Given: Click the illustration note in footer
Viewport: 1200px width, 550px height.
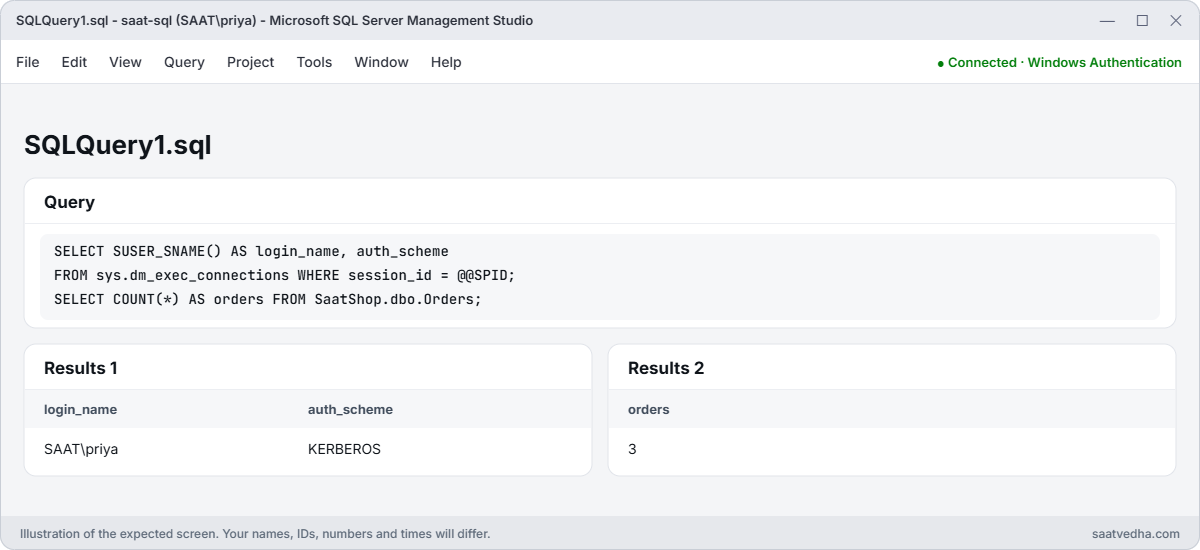Looking at the screenshot, I should coord(255,534).
